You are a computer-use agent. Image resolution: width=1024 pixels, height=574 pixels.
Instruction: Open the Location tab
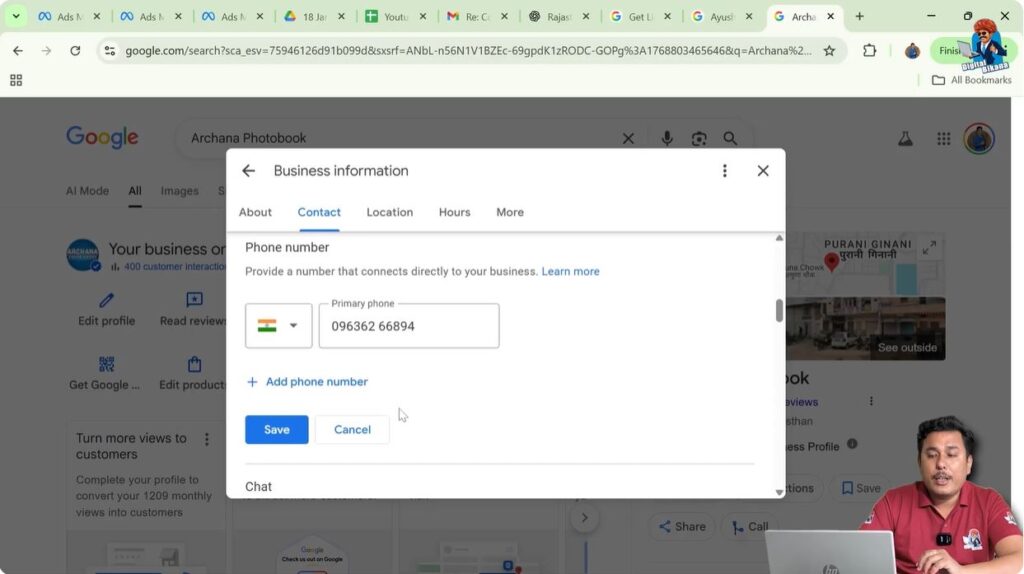coord(389,212)
